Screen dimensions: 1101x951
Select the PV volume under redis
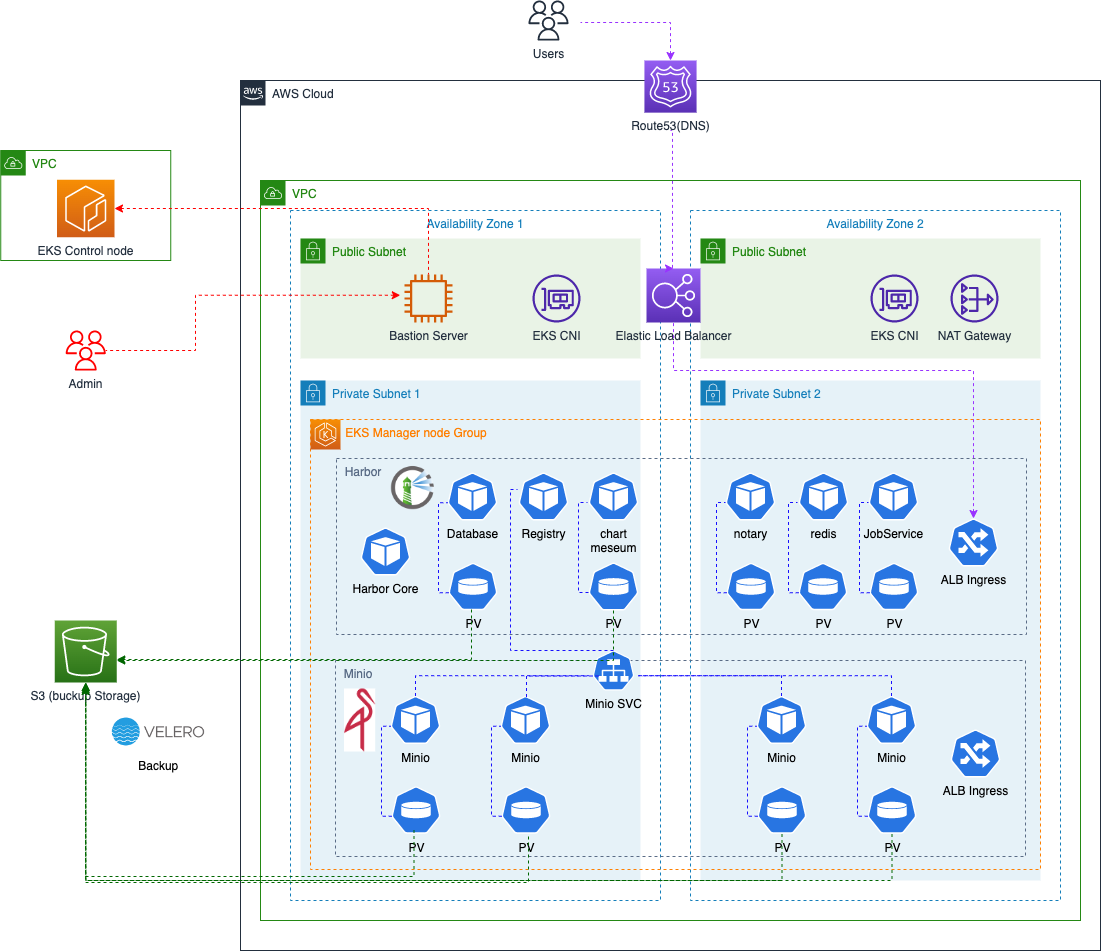click(x=824, y=586)
